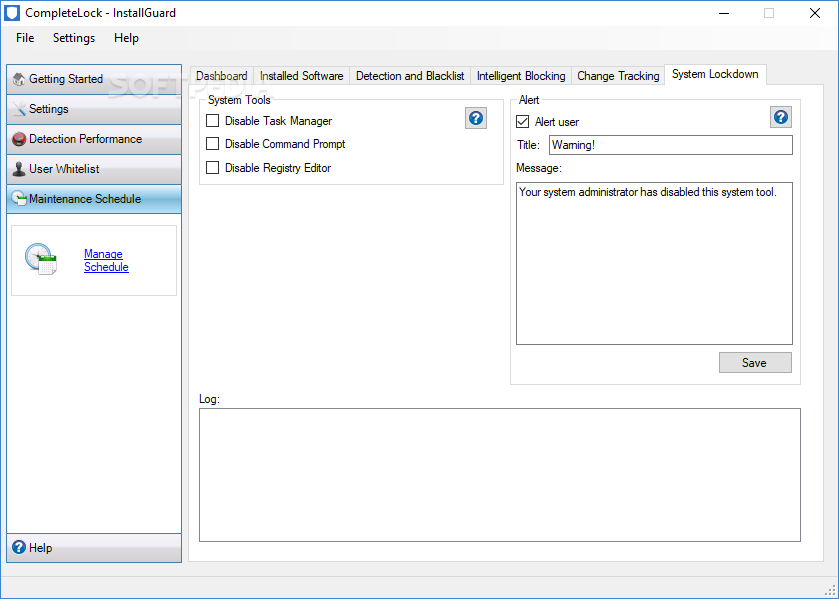Uncheck the Alert user checkbox
The image size is (839, 599).
pos(522,122)
